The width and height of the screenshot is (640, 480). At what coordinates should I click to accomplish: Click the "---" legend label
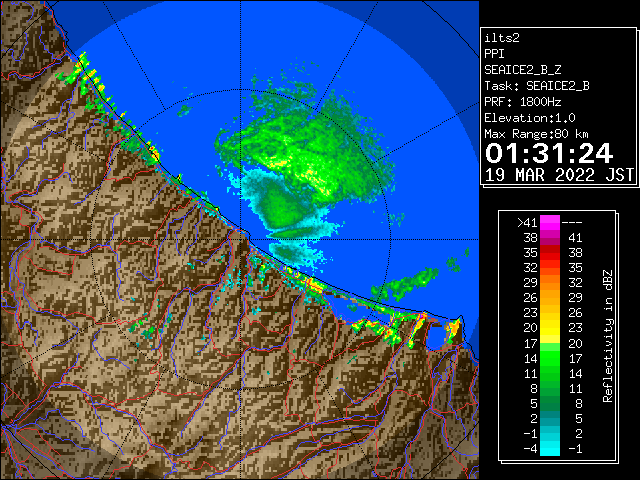pyautogui.click(x=572, y=223)
